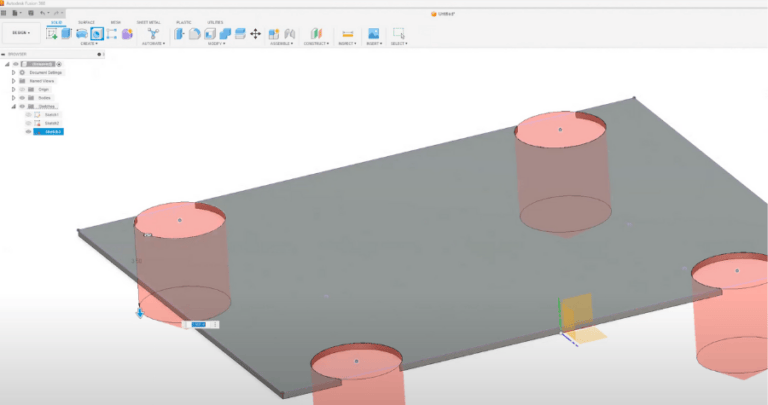768x405 pixels.
Task: Click the Move/Copy arrows icon
Action: (255, 33)
